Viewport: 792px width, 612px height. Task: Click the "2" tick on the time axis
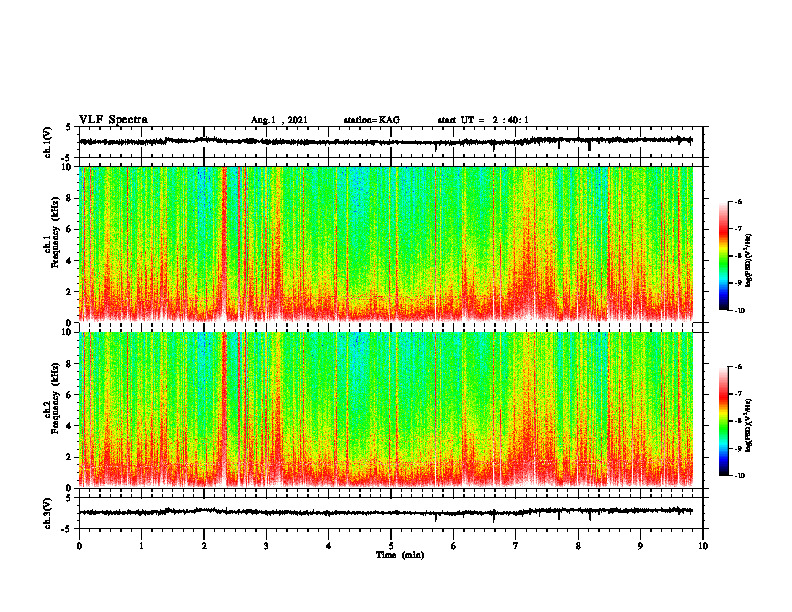click(204, 546)
